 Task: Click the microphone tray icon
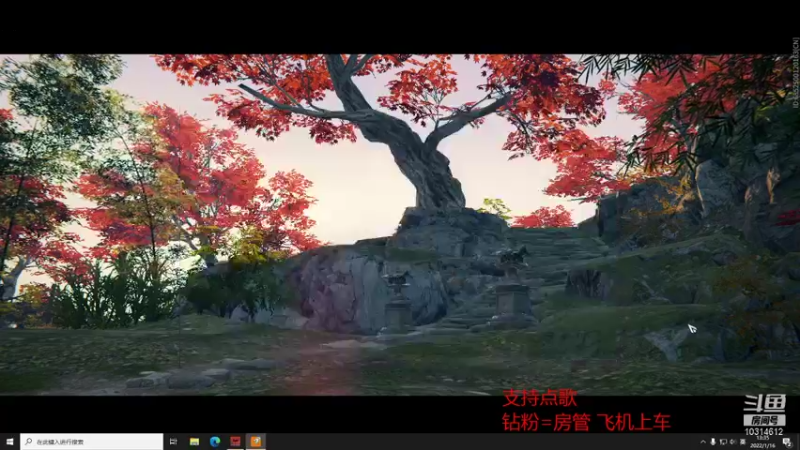click(x=713, y=442)
